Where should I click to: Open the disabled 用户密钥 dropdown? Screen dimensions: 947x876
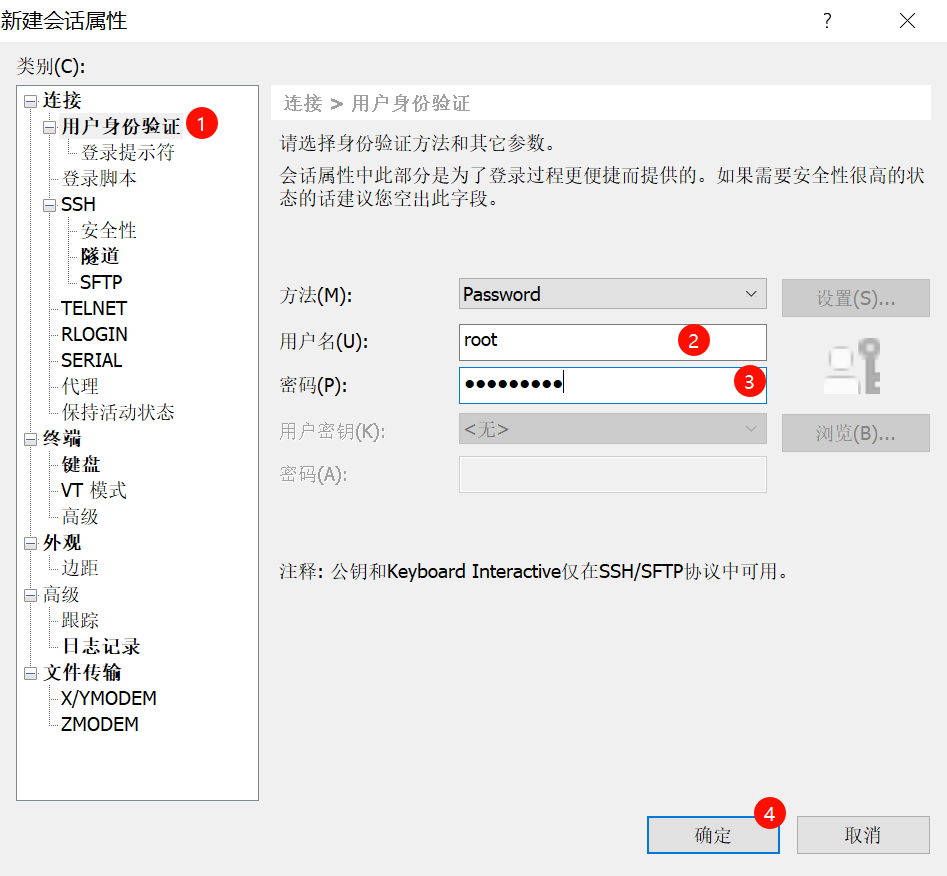point(612,429)
